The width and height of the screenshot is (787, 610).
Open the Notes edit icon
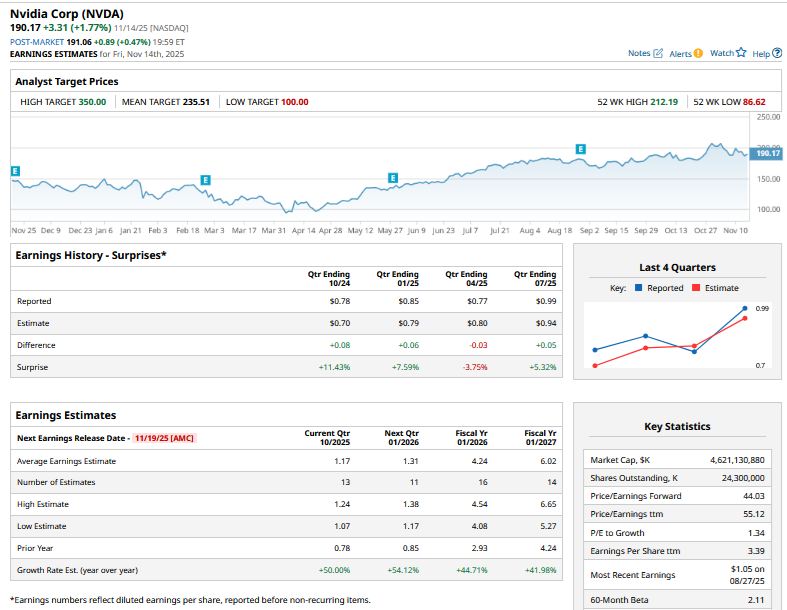pyautogui.click(x=658, y=53)
